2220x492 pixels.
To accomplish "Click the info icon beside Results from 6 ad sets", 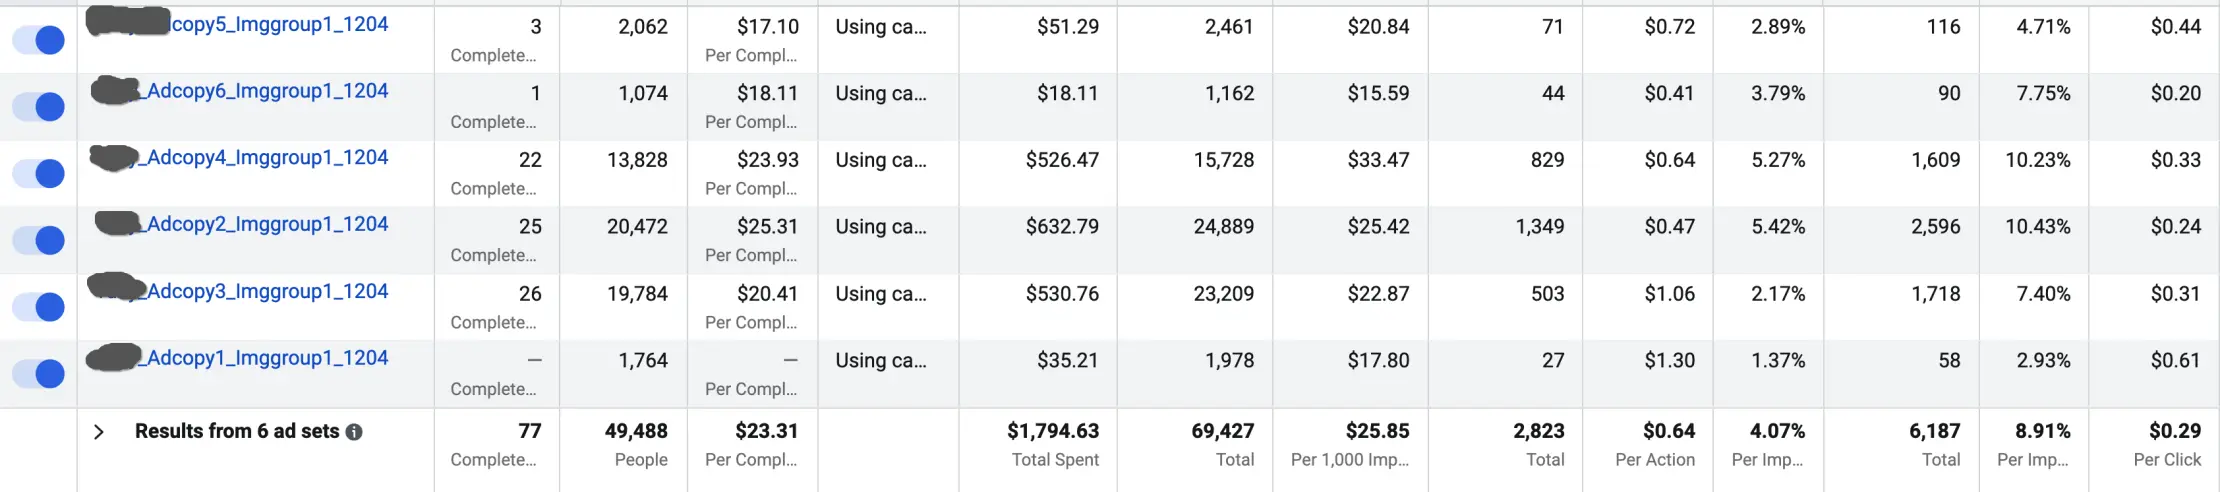I will click(354, 432).
